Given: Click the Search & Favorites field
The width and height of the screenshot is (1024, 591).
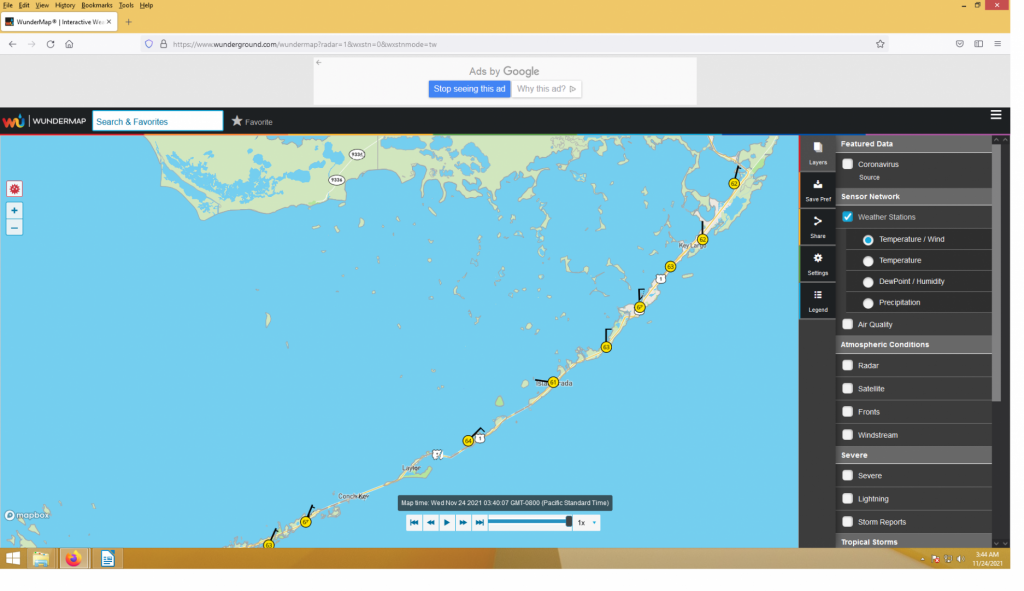Looking at the screenshot, I should pyautogui.click(x=158, y=121).
